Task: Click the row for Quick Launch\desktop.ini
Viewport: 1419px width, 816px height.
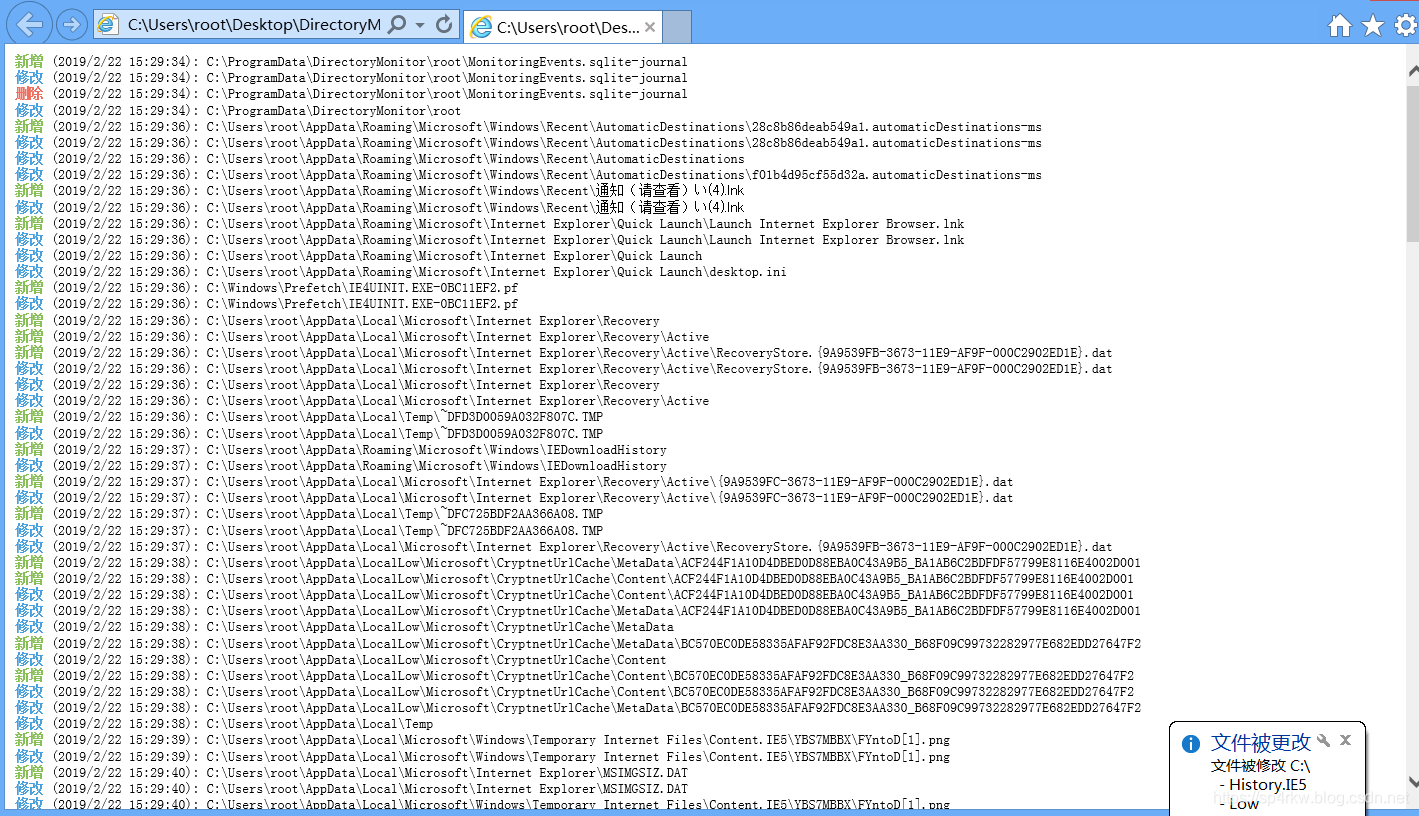Action: [401, 272]
